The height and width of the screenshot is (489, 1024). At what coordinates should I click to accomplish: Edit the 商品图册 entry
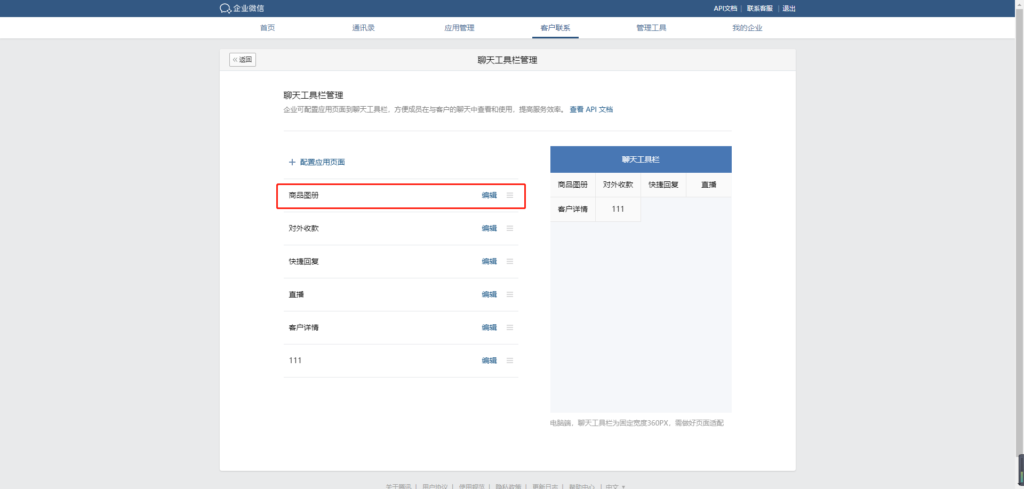[489, 195]
